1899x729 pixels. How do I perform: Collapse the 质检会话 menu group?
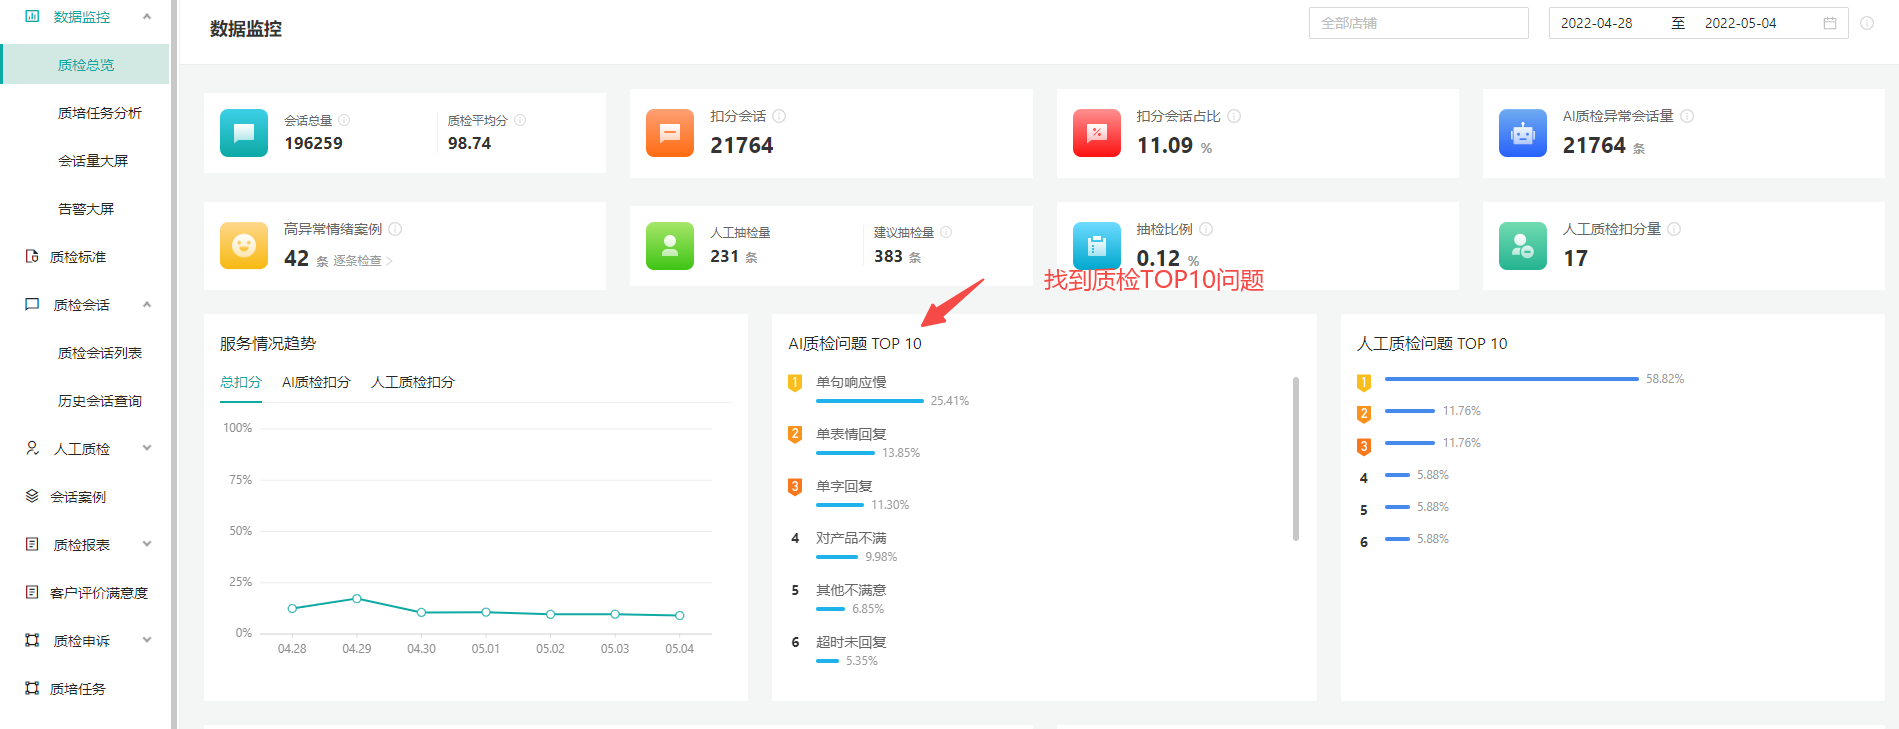[x=147, y=304]
